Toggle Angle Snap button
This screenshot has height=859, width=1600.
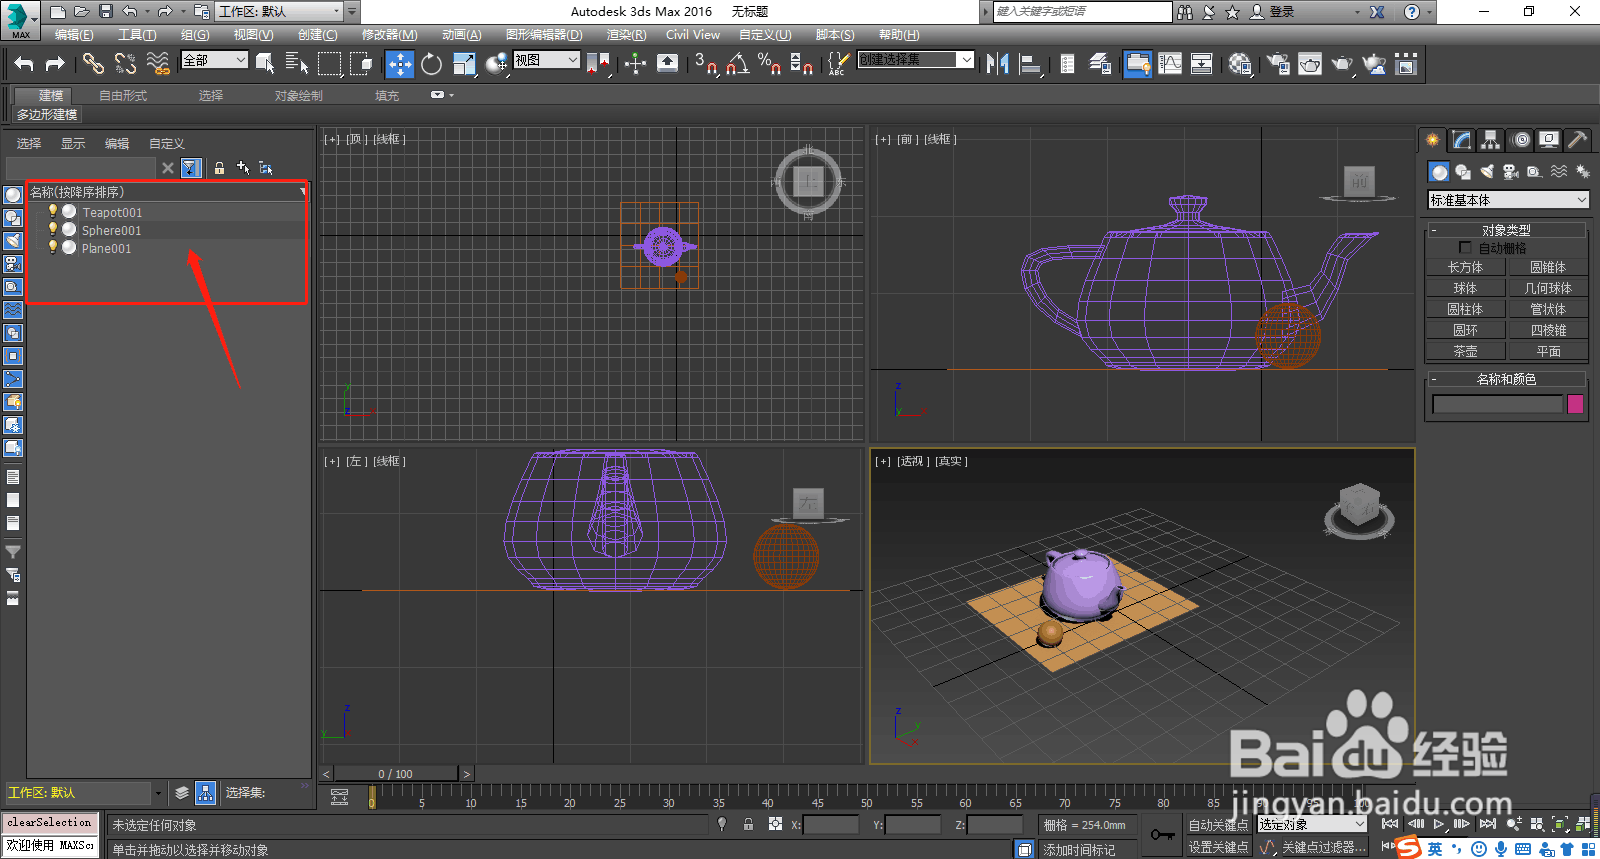[738, 64]
